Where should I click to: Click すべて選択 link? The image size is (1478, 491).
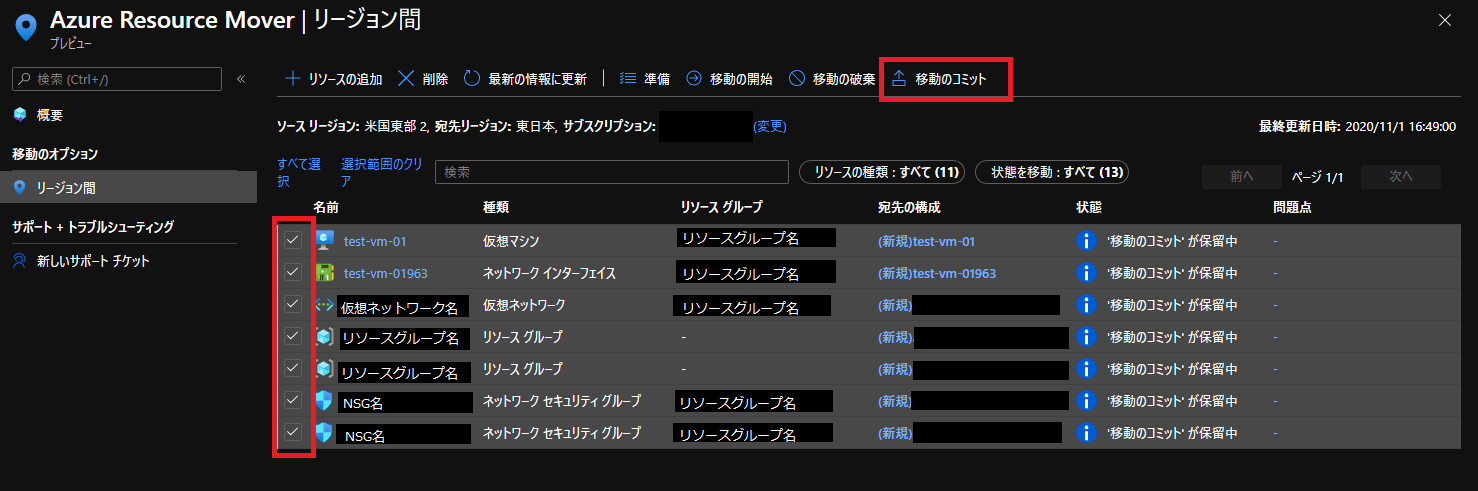299,172
